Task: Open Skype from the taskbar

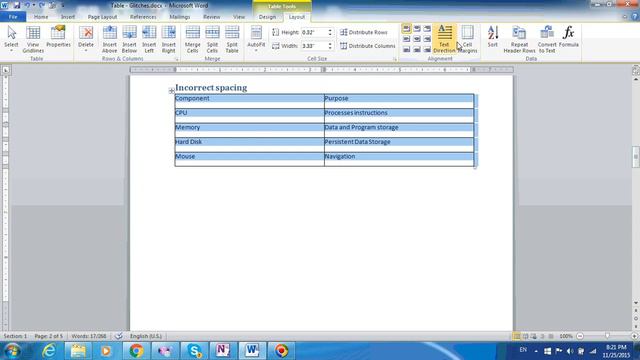Action: click(x=194, y=351)
